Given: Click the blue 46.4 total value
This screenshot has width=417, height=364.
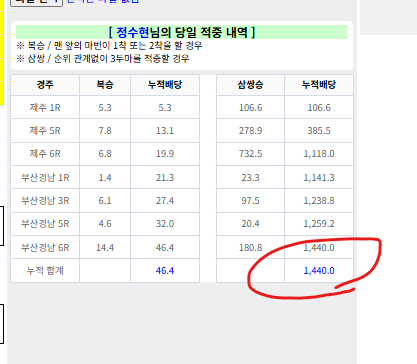Looking at the screenshot, I should click(x=165, y=271).
